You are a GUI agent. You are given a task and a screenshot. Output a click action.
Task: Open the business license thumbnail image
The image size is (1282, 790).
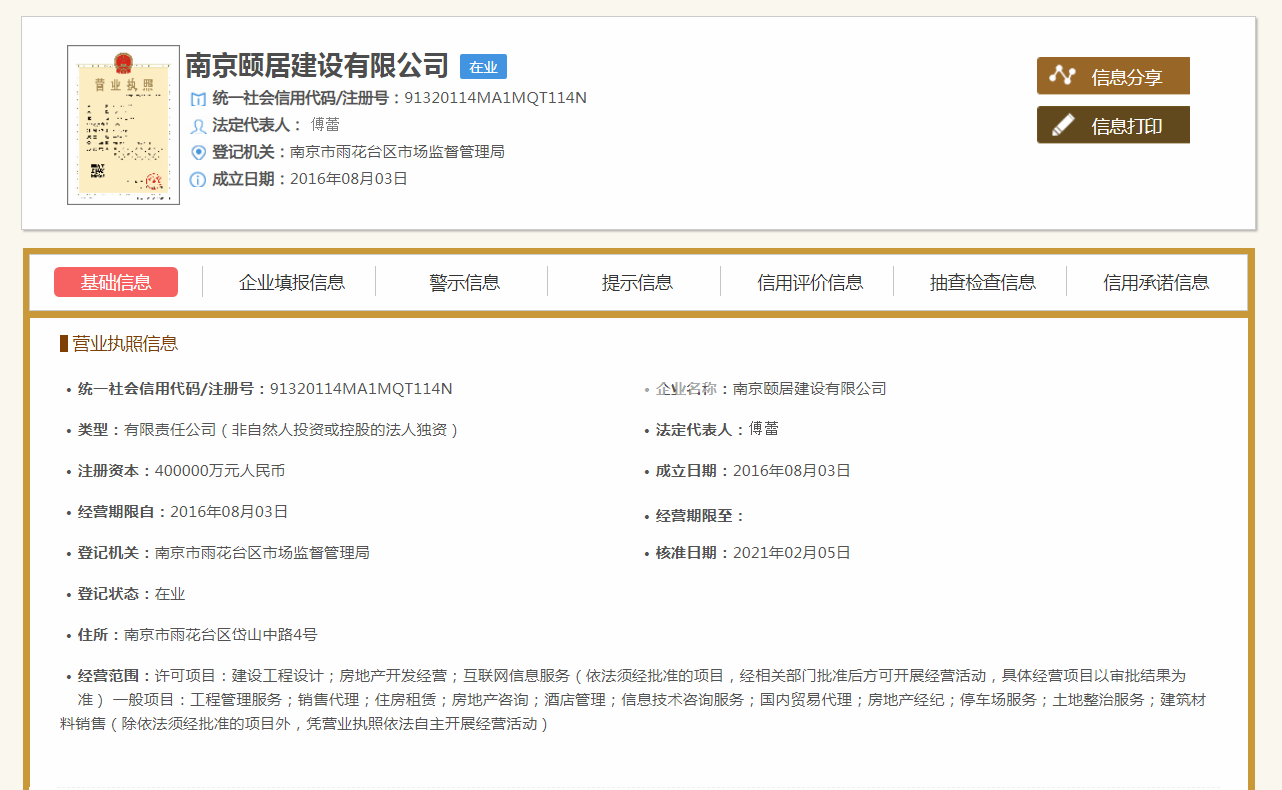pyautogui.click(x=123, y=125)
